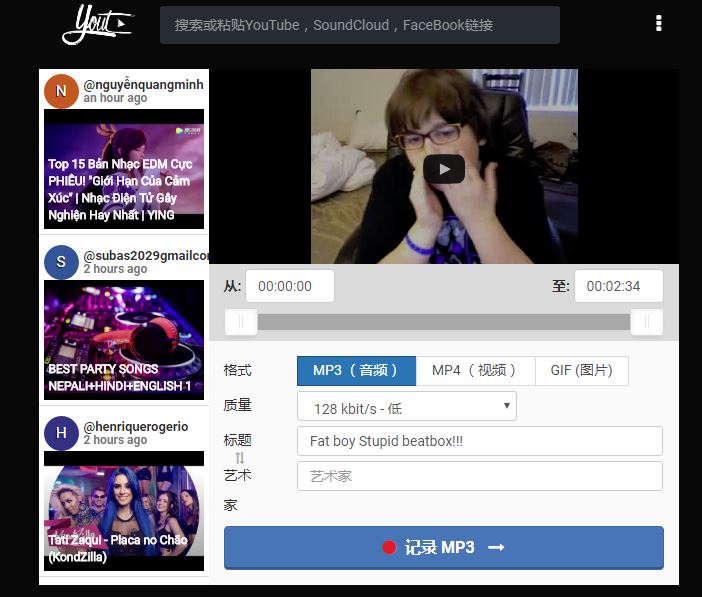Click the right trim slider handle
The height and width of the screenshot is (597, 702).
pyautogui.click(x=647, y=322)
